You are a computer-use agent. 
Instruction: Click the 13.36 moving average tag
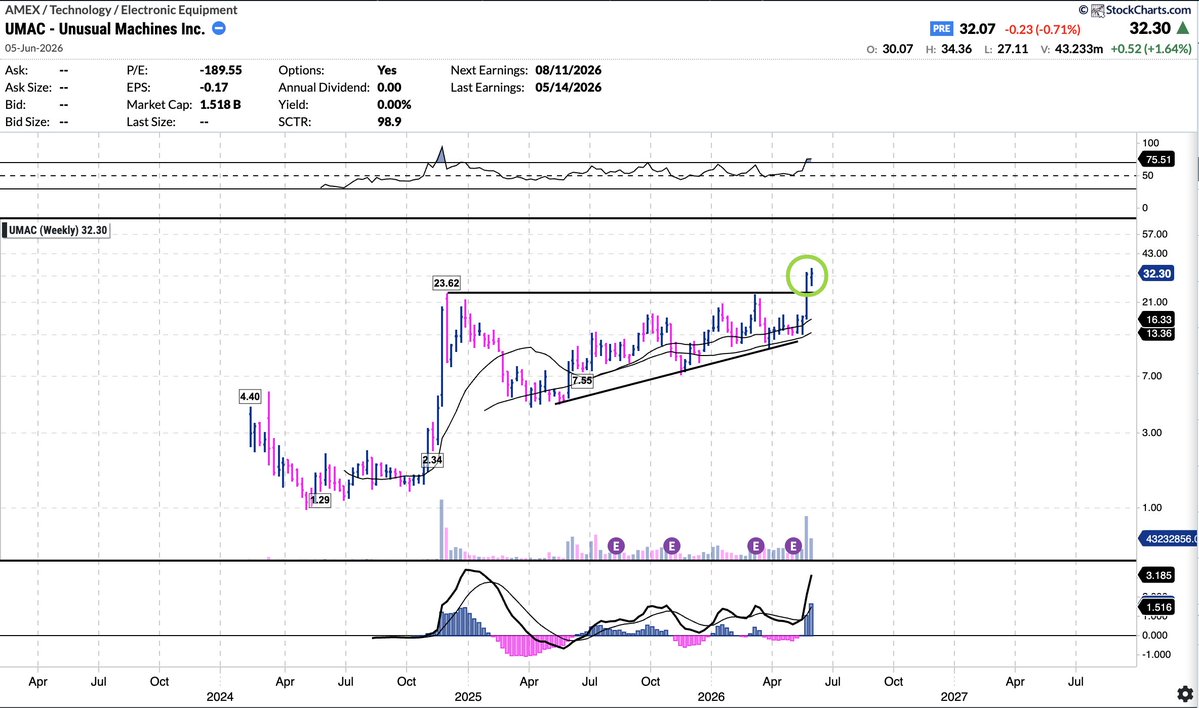tap(1157, 333)
